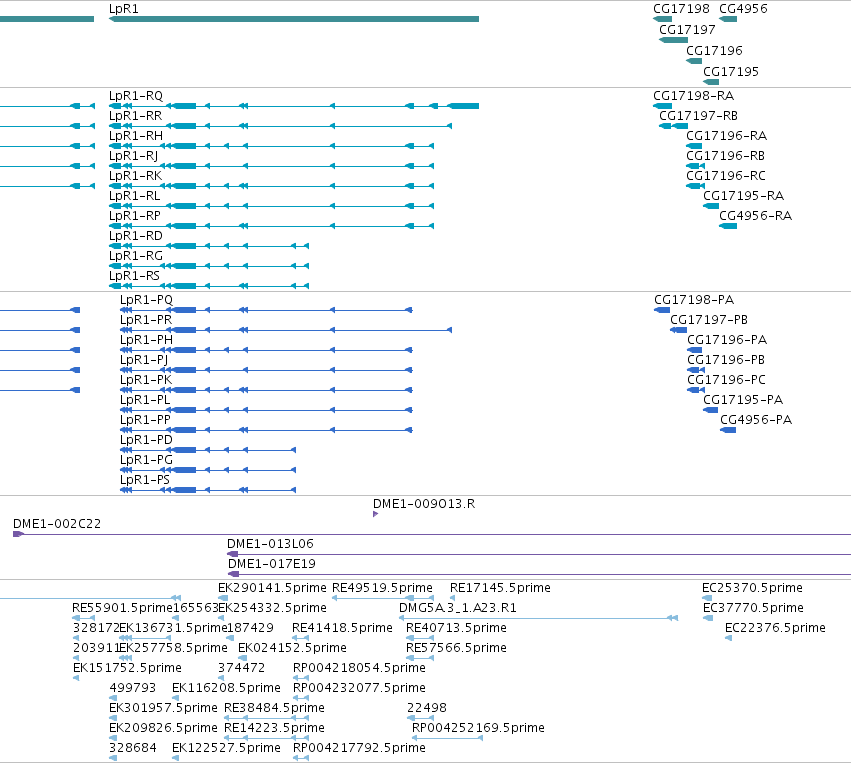Select the CG17197-PB protein label
The height and width of the screenshot is (763, 851).
(709, 320)
